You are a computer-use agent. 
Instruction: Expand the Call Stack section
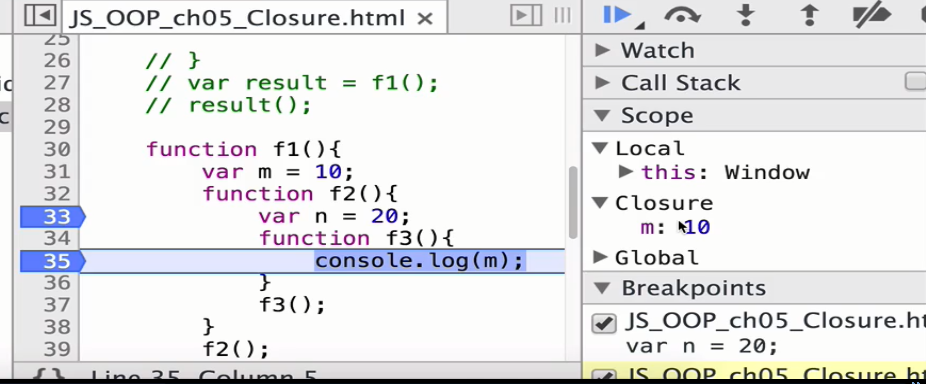602,82
